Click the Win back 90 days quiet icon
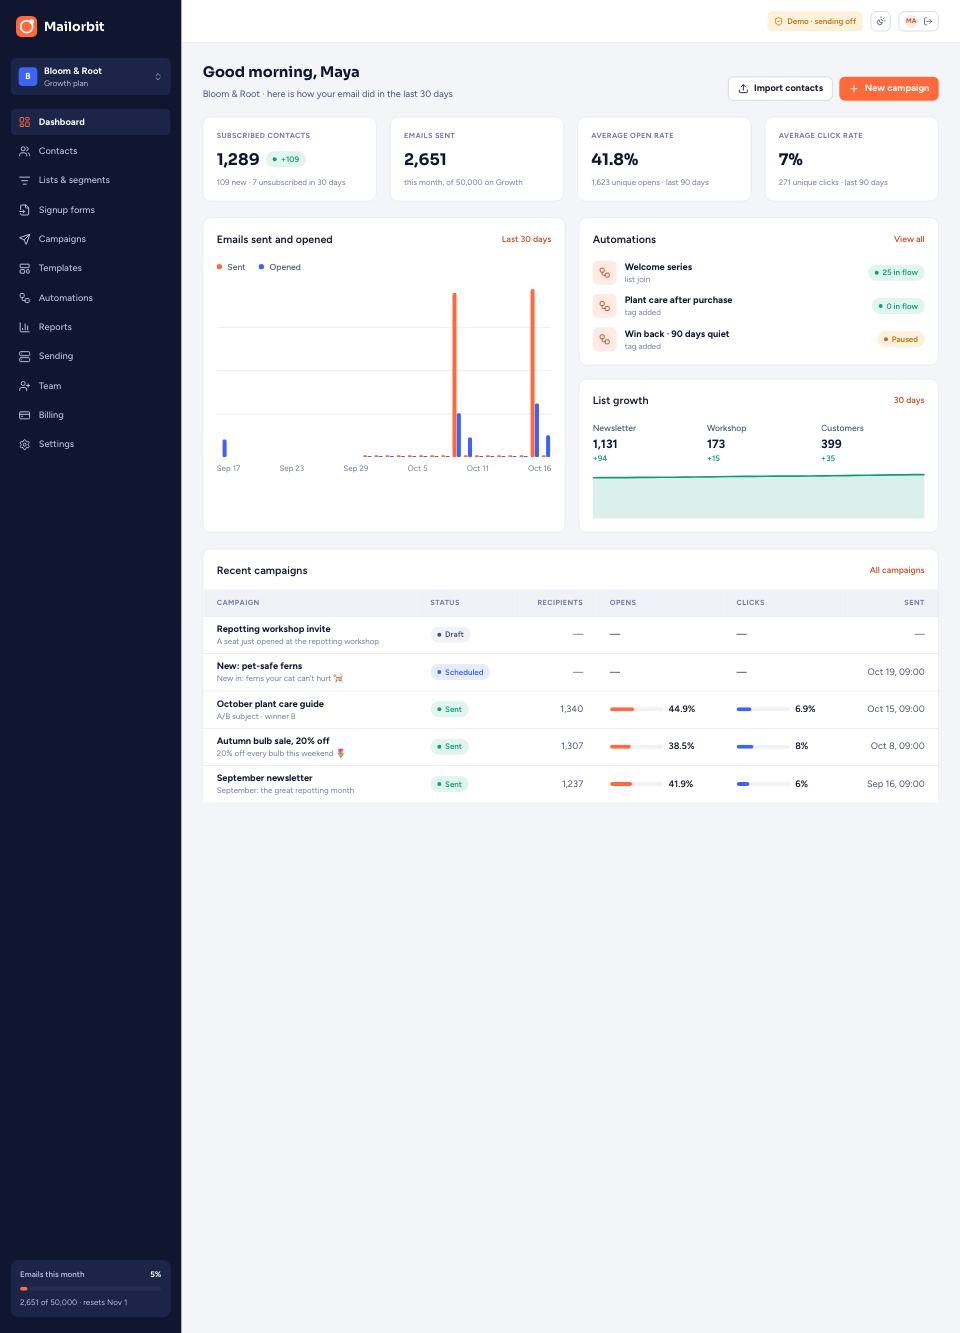This screenshot has width=960, height=1333. (604, 339)
